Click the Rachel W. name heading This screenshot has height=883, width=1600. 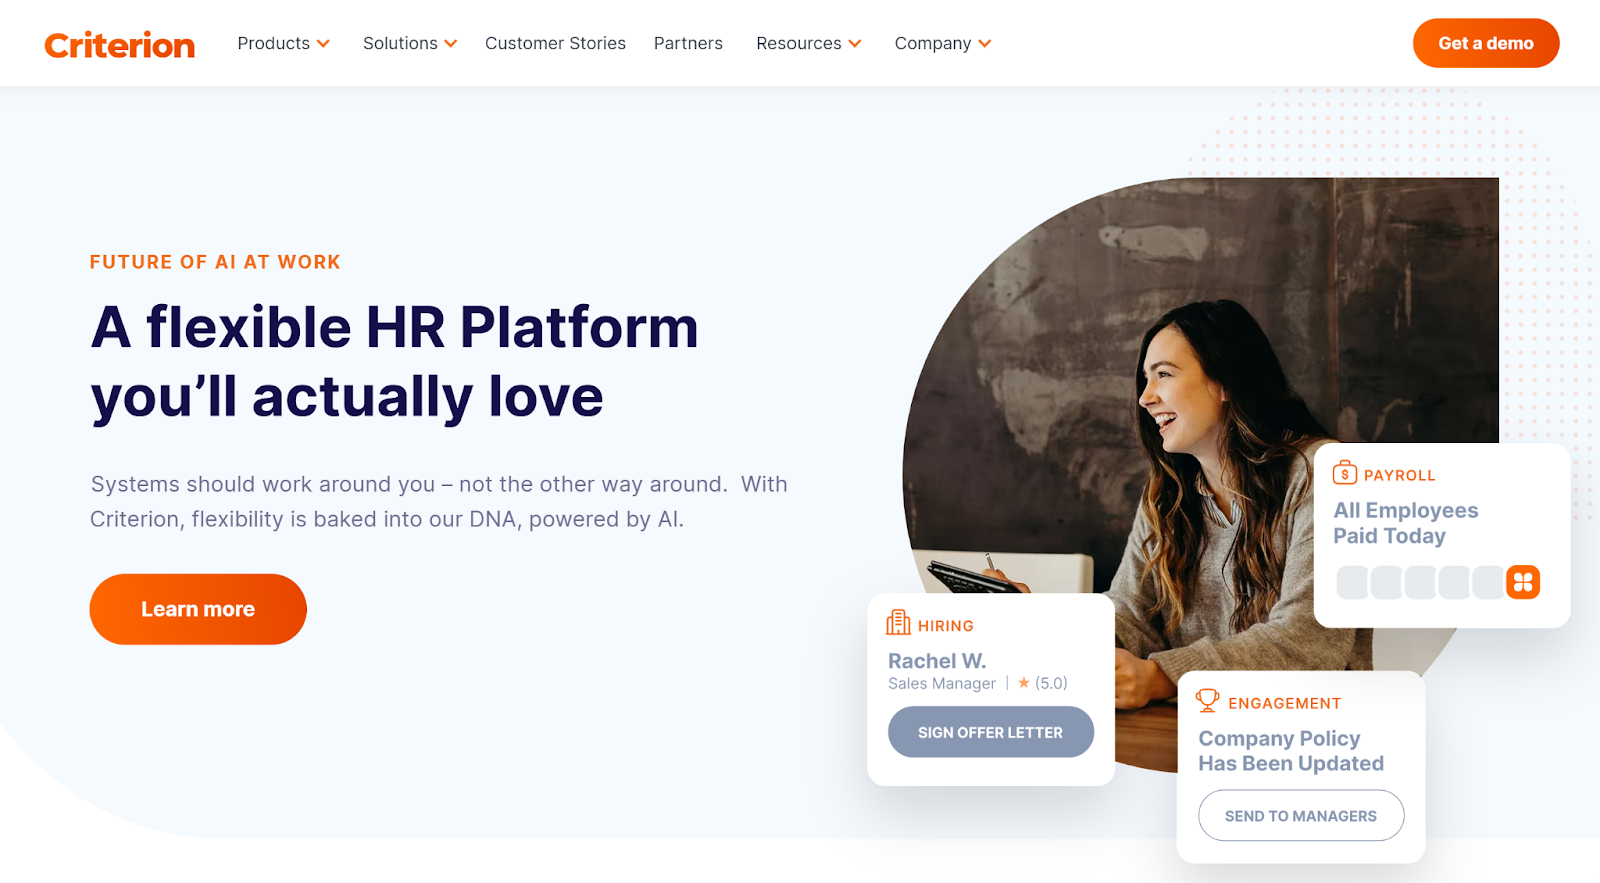point(937,661)
